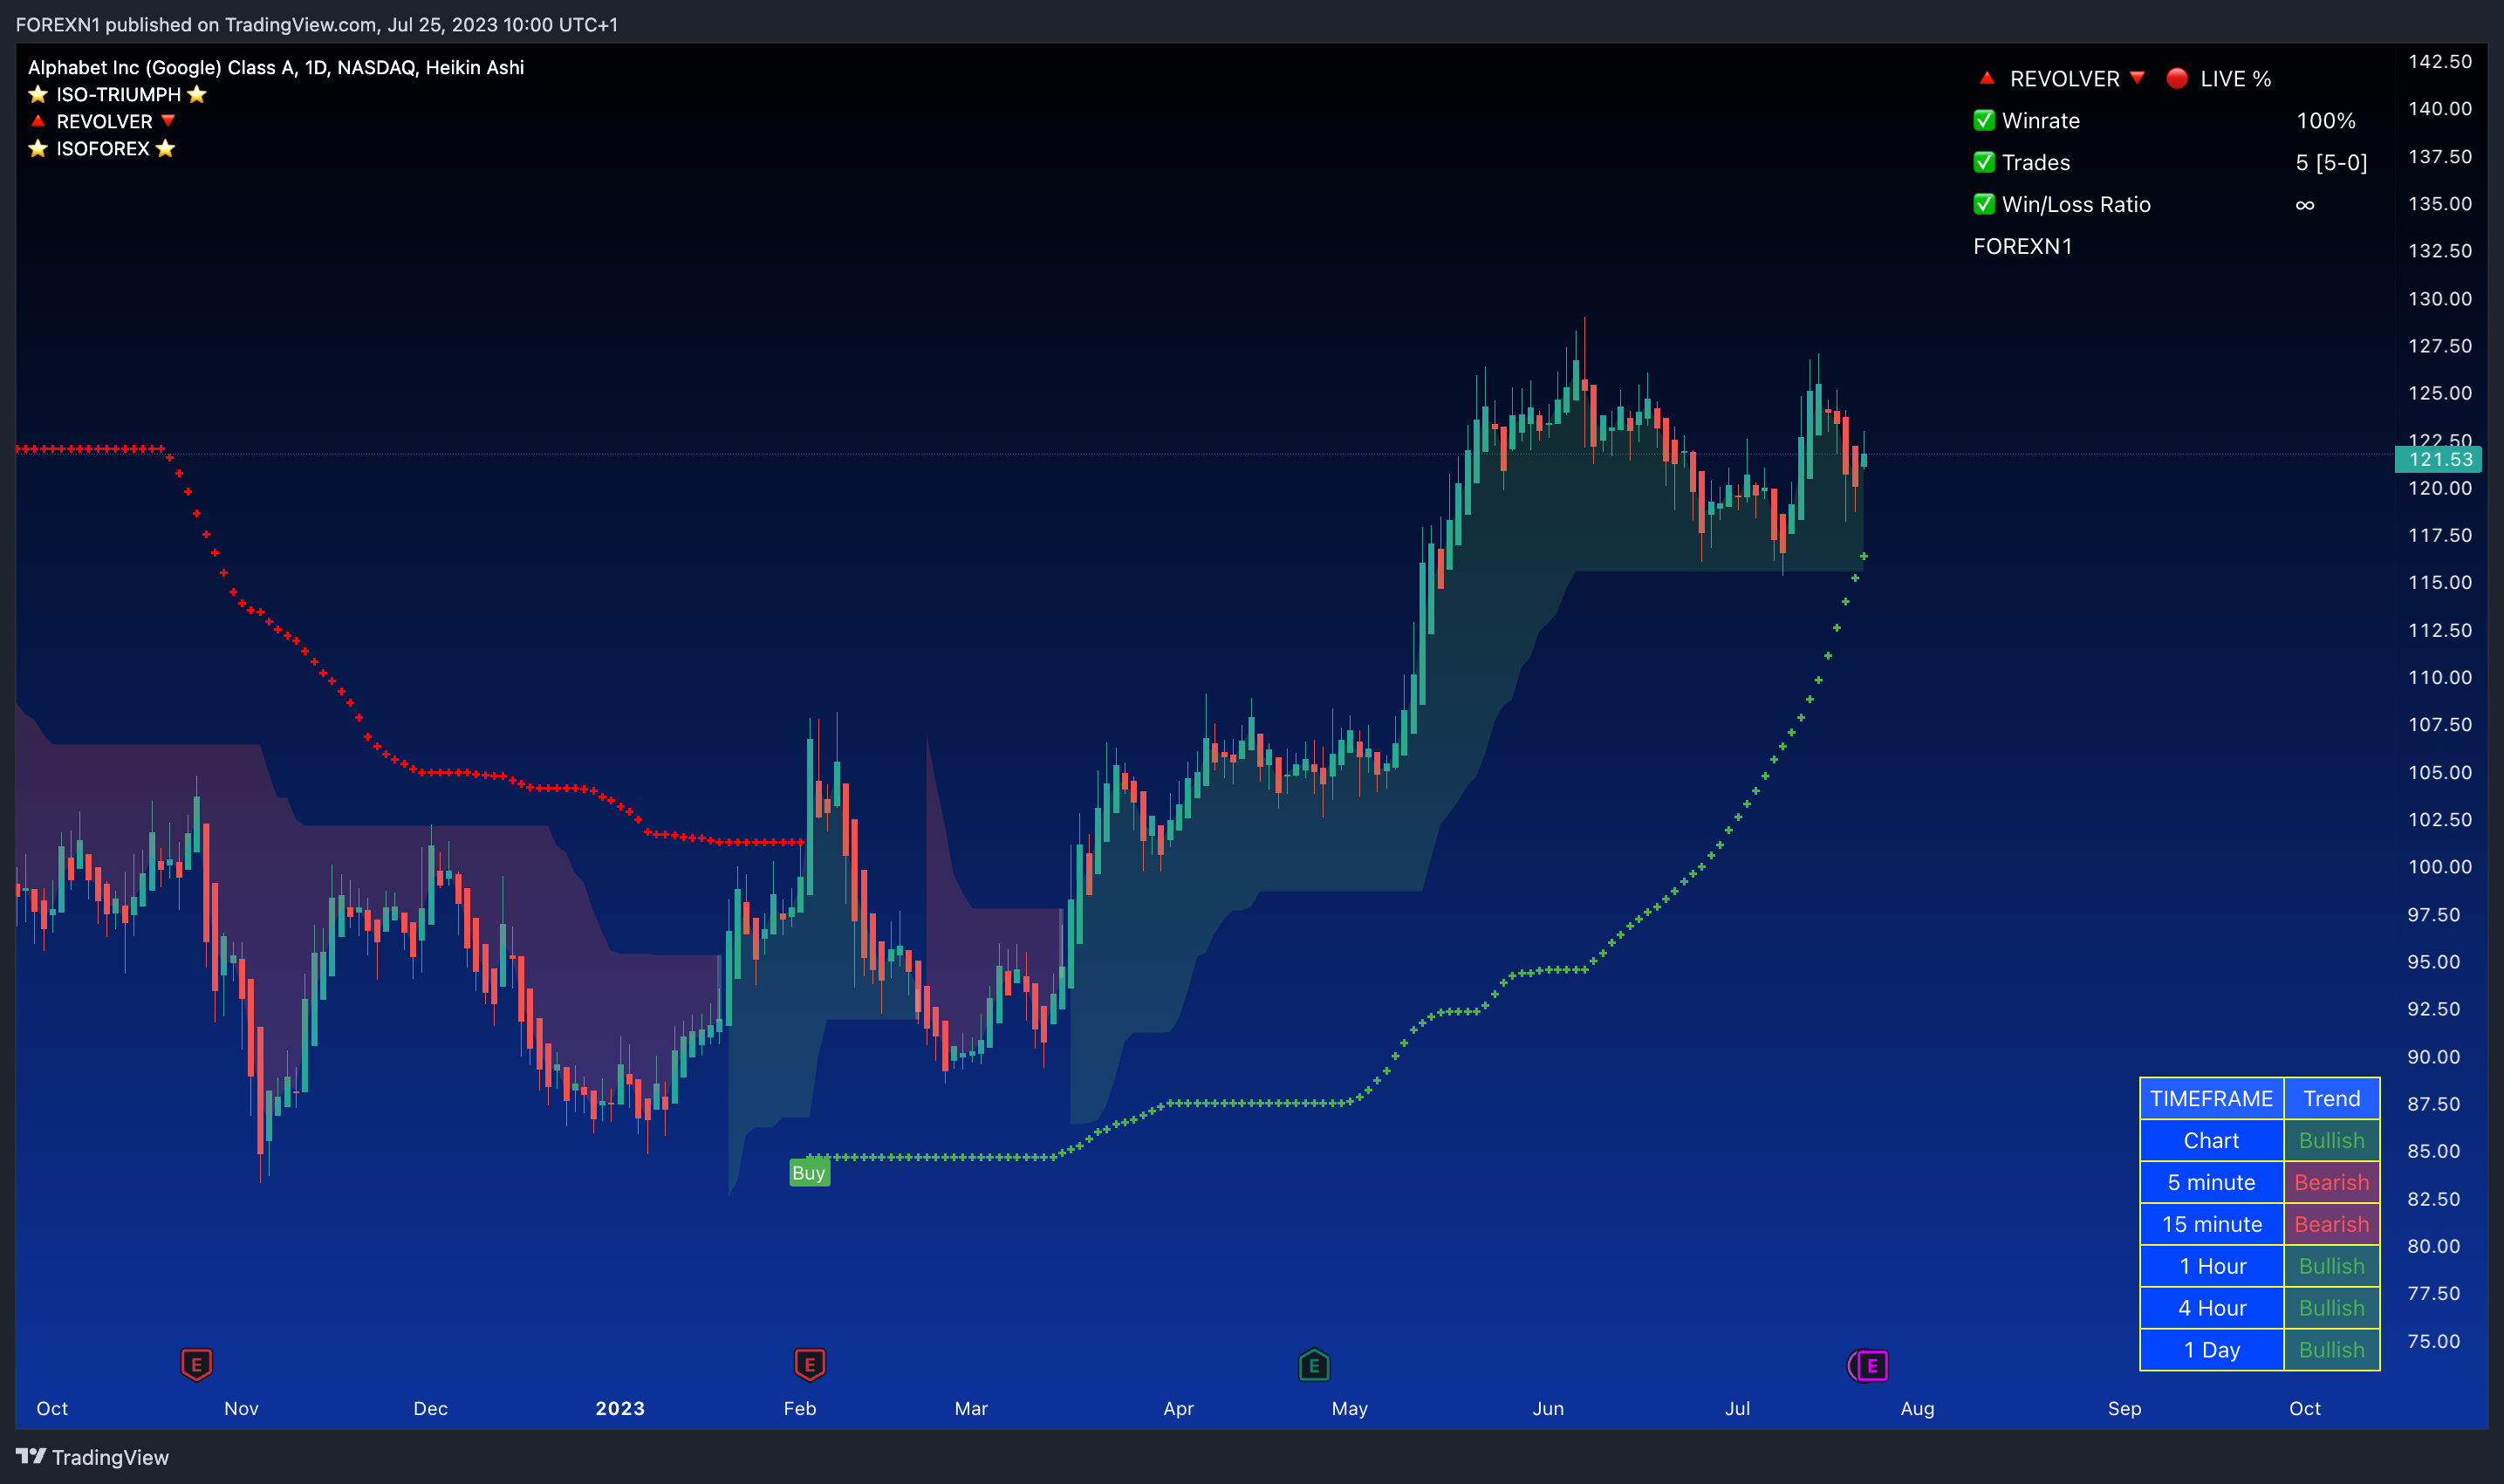Screen dimensions: 2504x1484
Task: Click the Win/Loss Ratio infinity value
Action: [2305, 205]
